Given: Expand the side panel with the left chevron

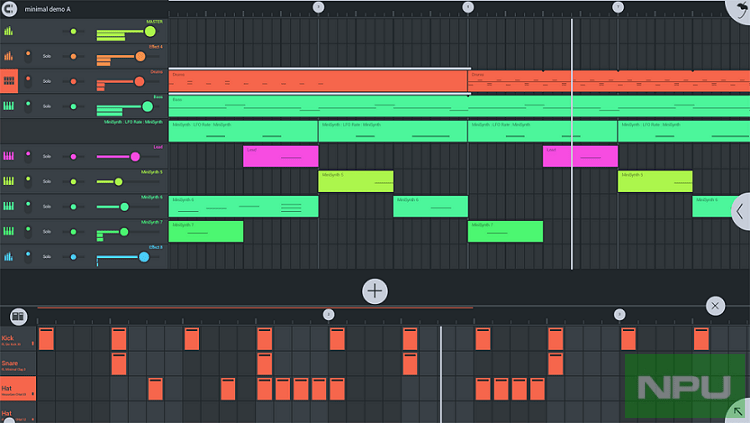Looking at the screenshot, I should (x=741, y=211).
